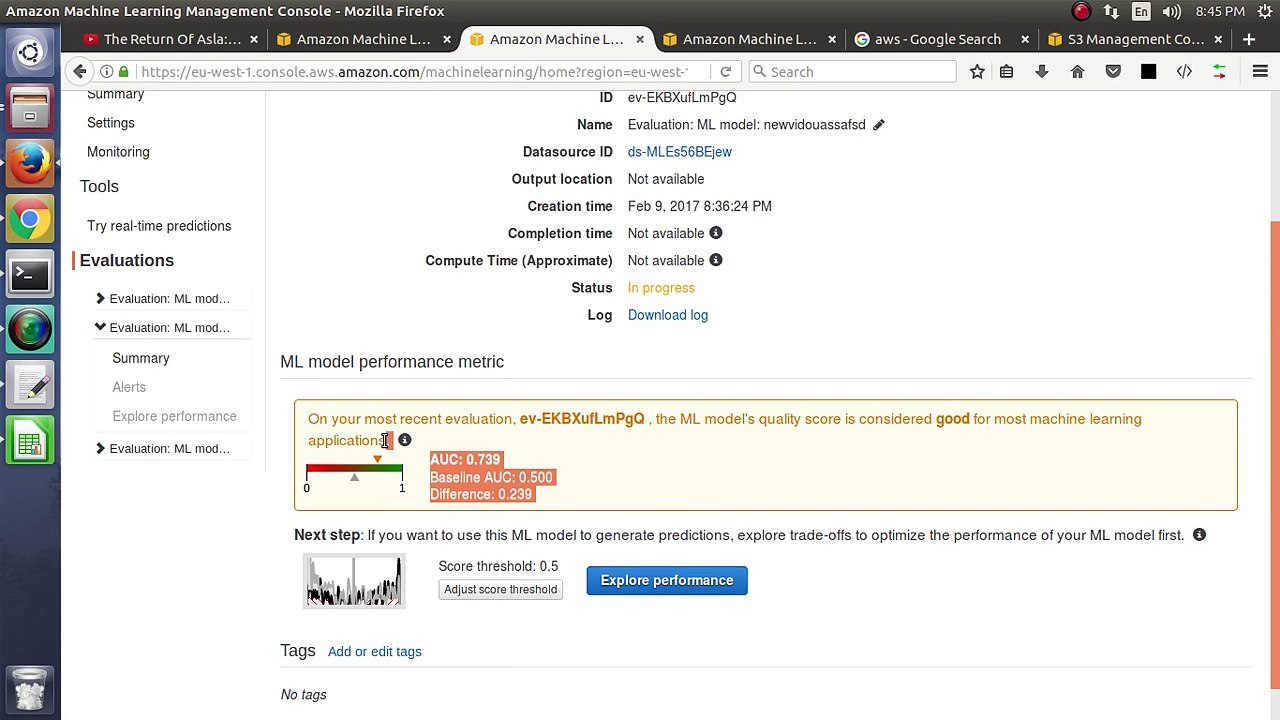Open Monitoring in the left sidebar
1280x720 pixels.
click(118, 152)
